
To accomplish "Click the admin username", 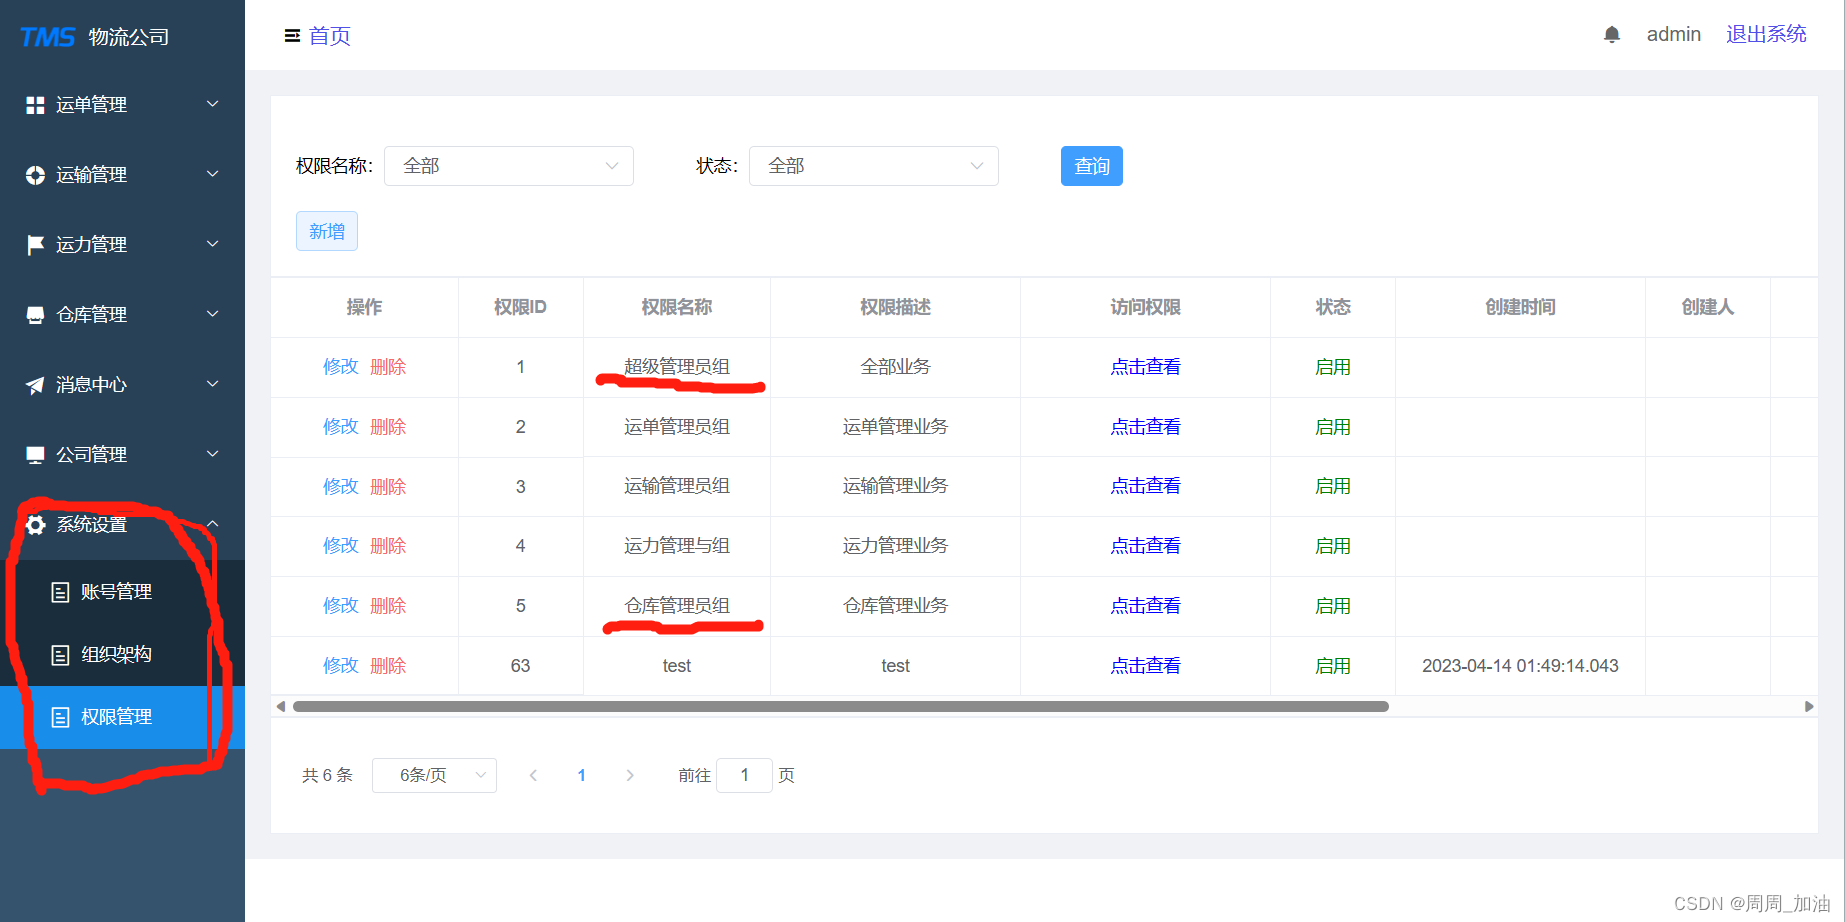I will coord(1674,35).
